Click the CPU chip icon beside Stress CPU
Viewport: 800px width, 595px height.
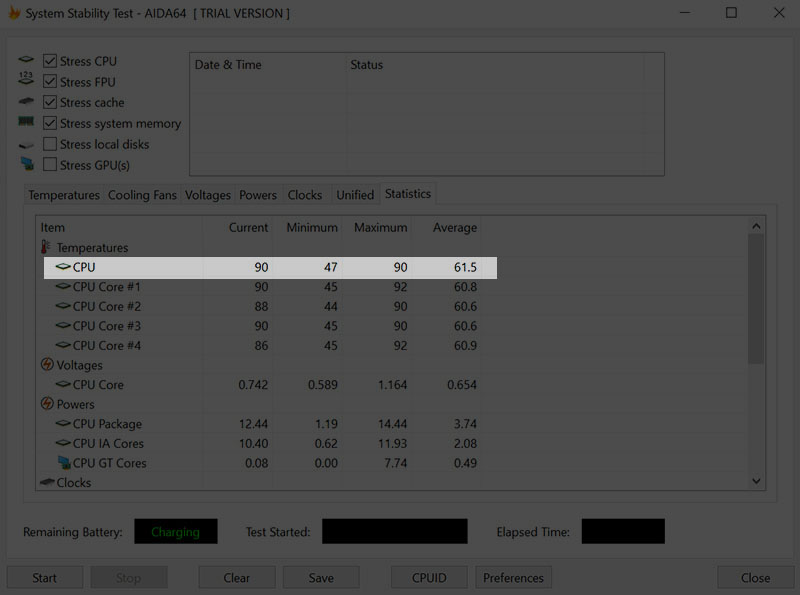(x=26, y=60)
